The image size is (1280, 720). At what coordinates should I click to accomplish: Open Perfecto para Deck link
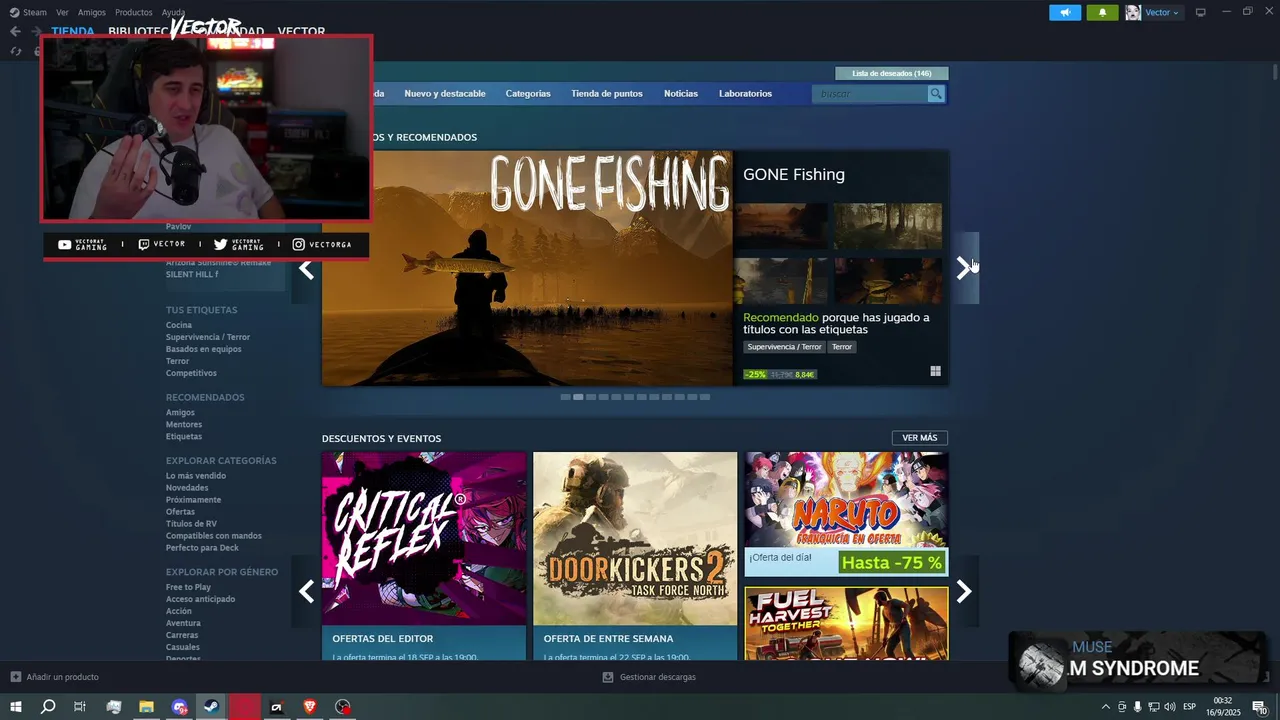(202, 548)
